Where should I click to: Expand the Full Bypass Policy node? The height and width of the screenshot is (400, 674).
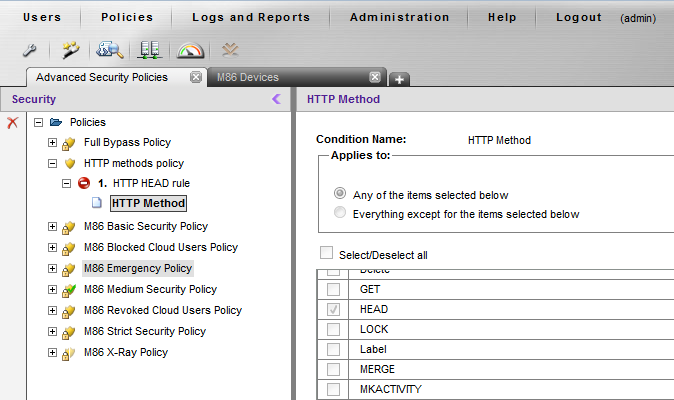point(53,143)
